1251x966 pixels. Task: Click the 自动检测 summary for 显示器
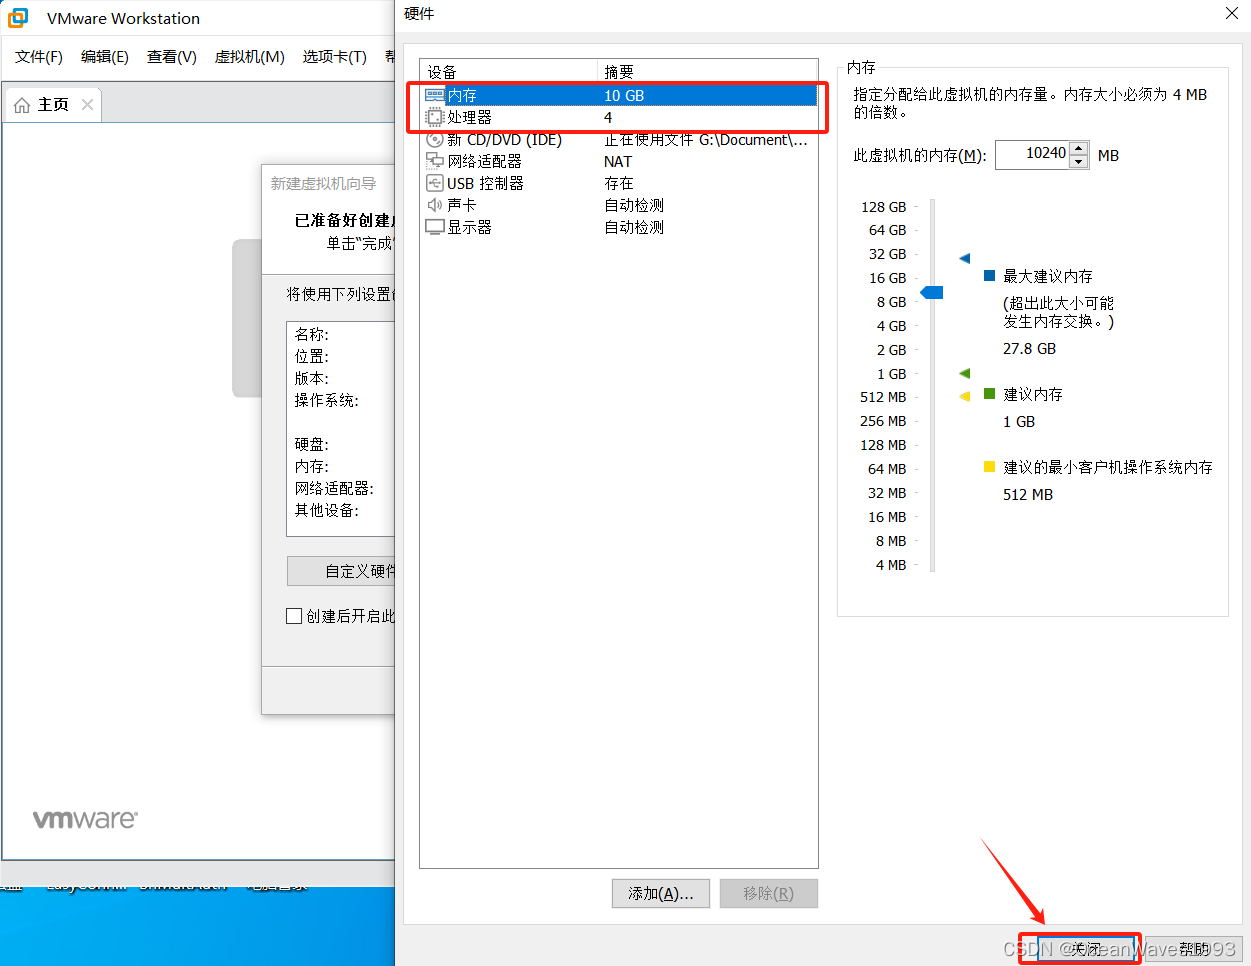tap(634, 227)
